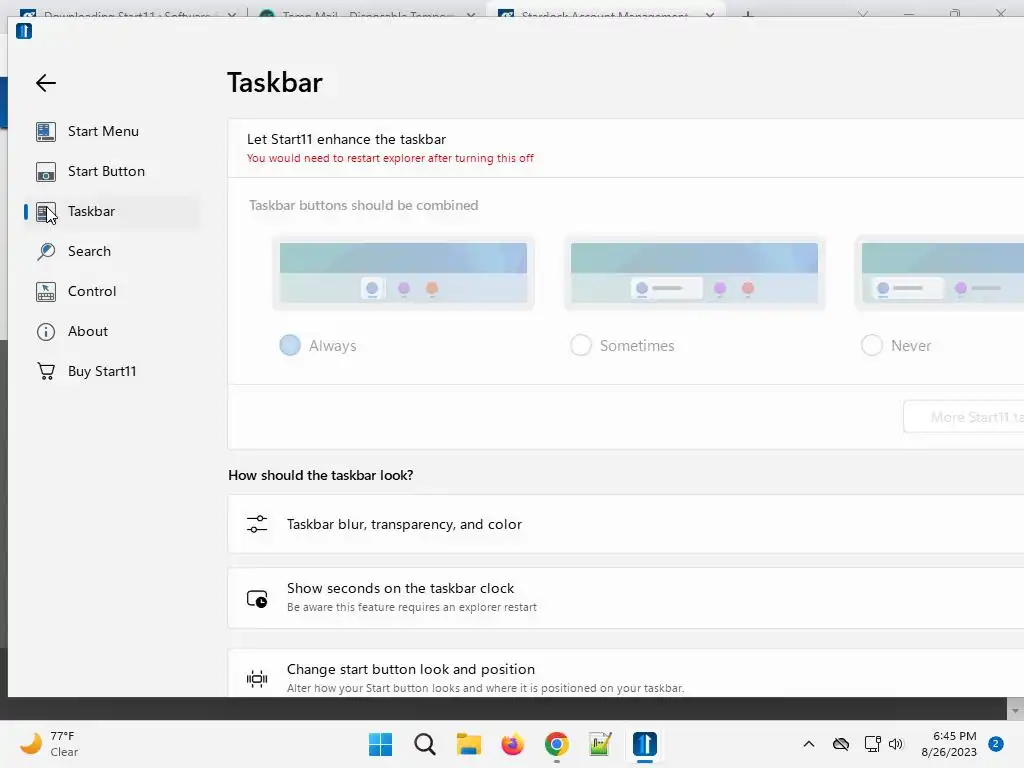The image size is (1024, 768).
Task: Open the notification badge showing 2
Action: (x=996, y=744)
